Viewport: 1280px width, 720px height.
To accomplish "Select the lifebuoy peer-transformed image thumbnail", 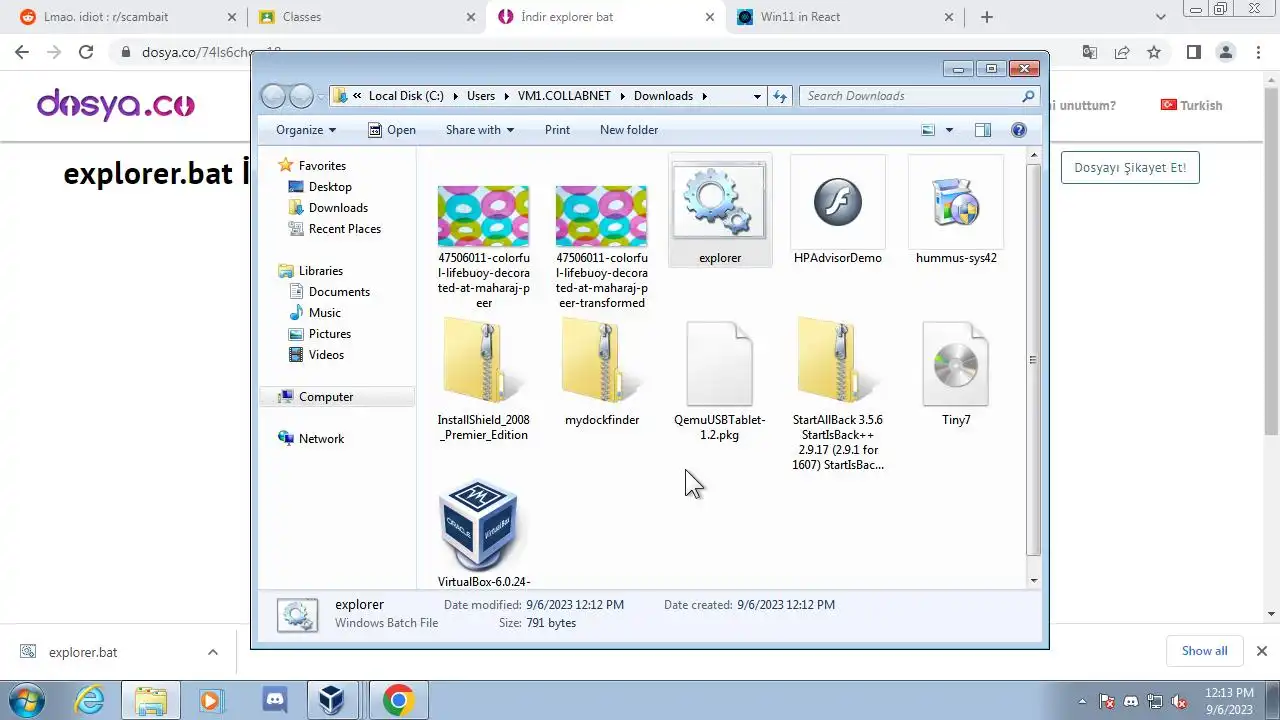I will point(602,216).
